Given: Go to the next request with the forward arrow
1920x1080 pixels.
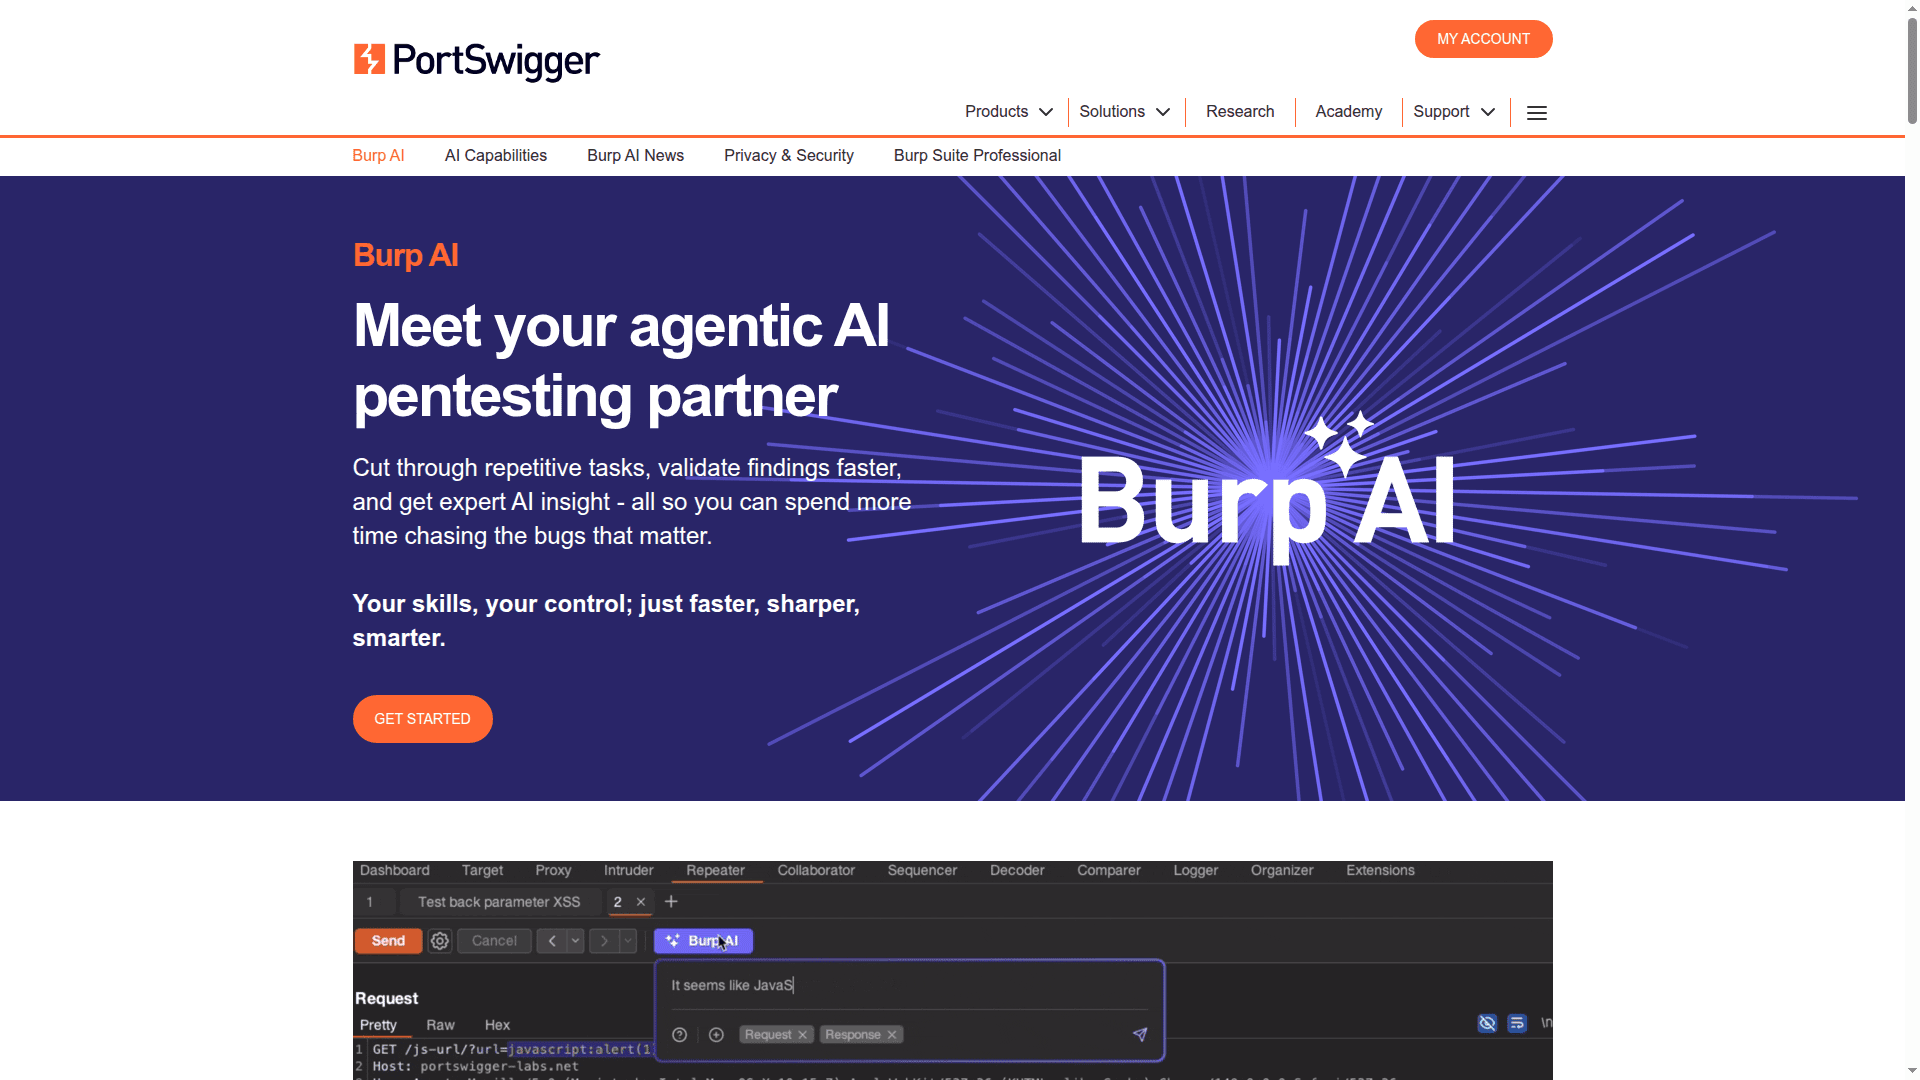Looking at the screenshot, I should (x=604, y=941).
